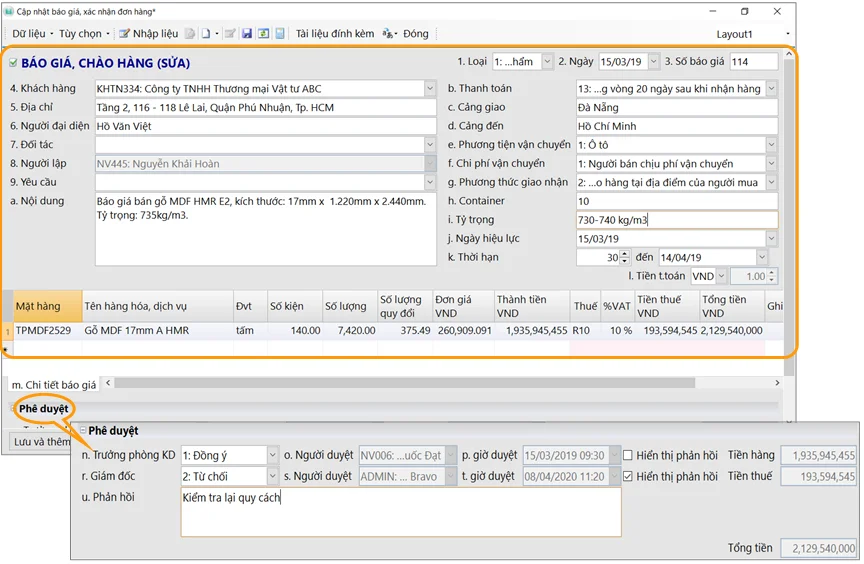Click the Nhập liệu data entry icon
864x564 pixels.
tap(125, 34)
